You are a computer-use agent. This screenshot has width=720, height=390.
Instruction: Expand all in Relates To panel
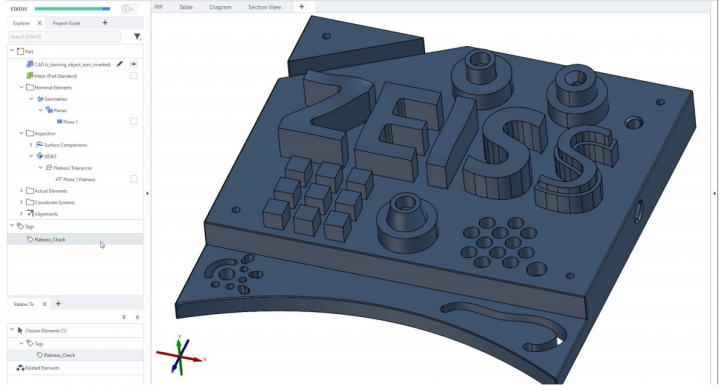tap(124, 317)
